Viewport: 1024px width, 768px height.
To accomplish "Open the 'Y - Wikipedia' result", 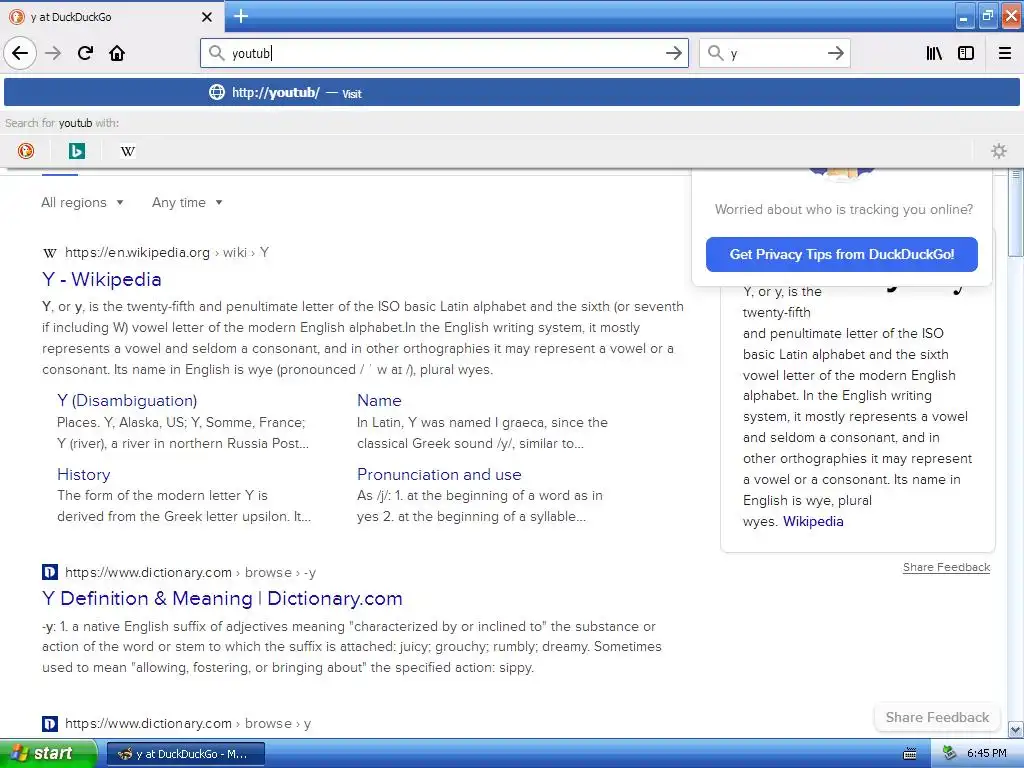I will [102, 280].
